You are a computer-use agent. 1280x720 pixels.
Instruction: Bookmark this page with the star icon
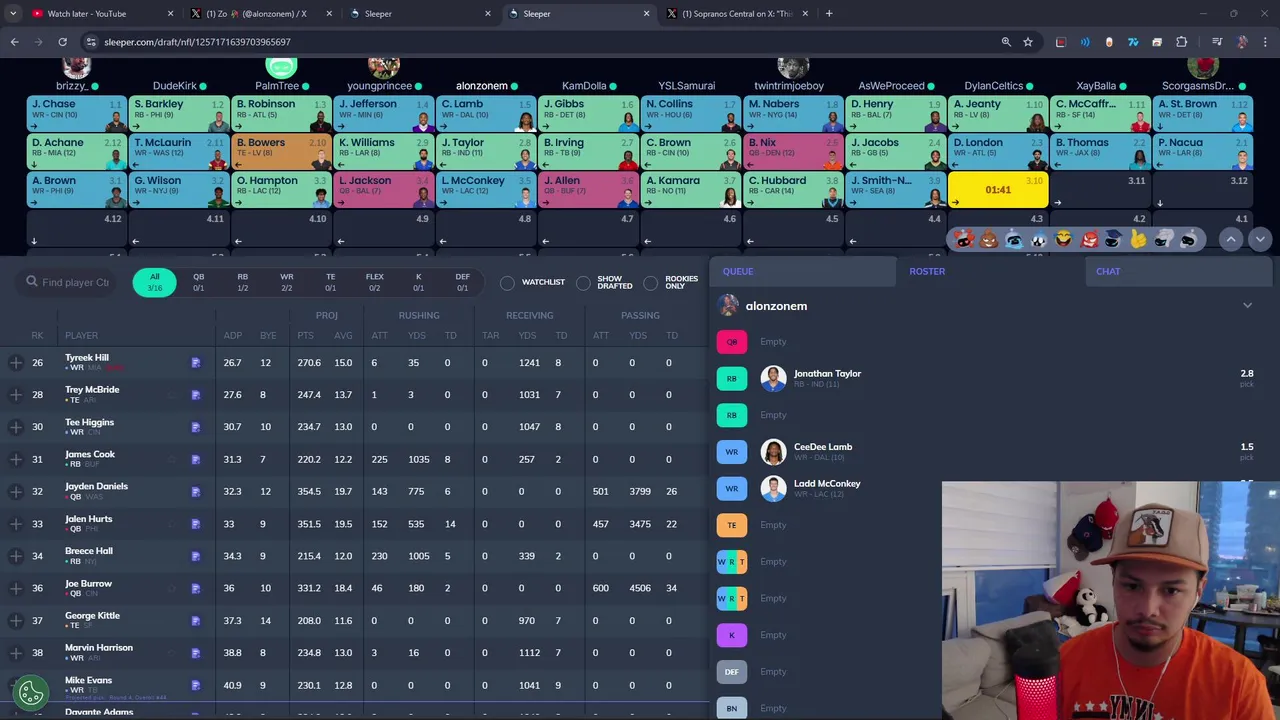(1028, 42)
